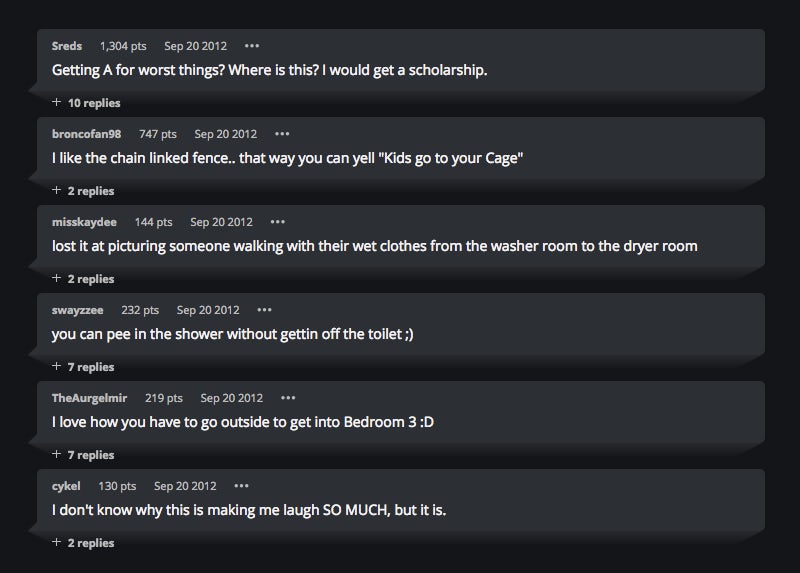Screen dimensions: 800x573
Task: Open the more-options dots on TheAurgelmir's comment
Action: pyautogui.click(x=288, y=398)
